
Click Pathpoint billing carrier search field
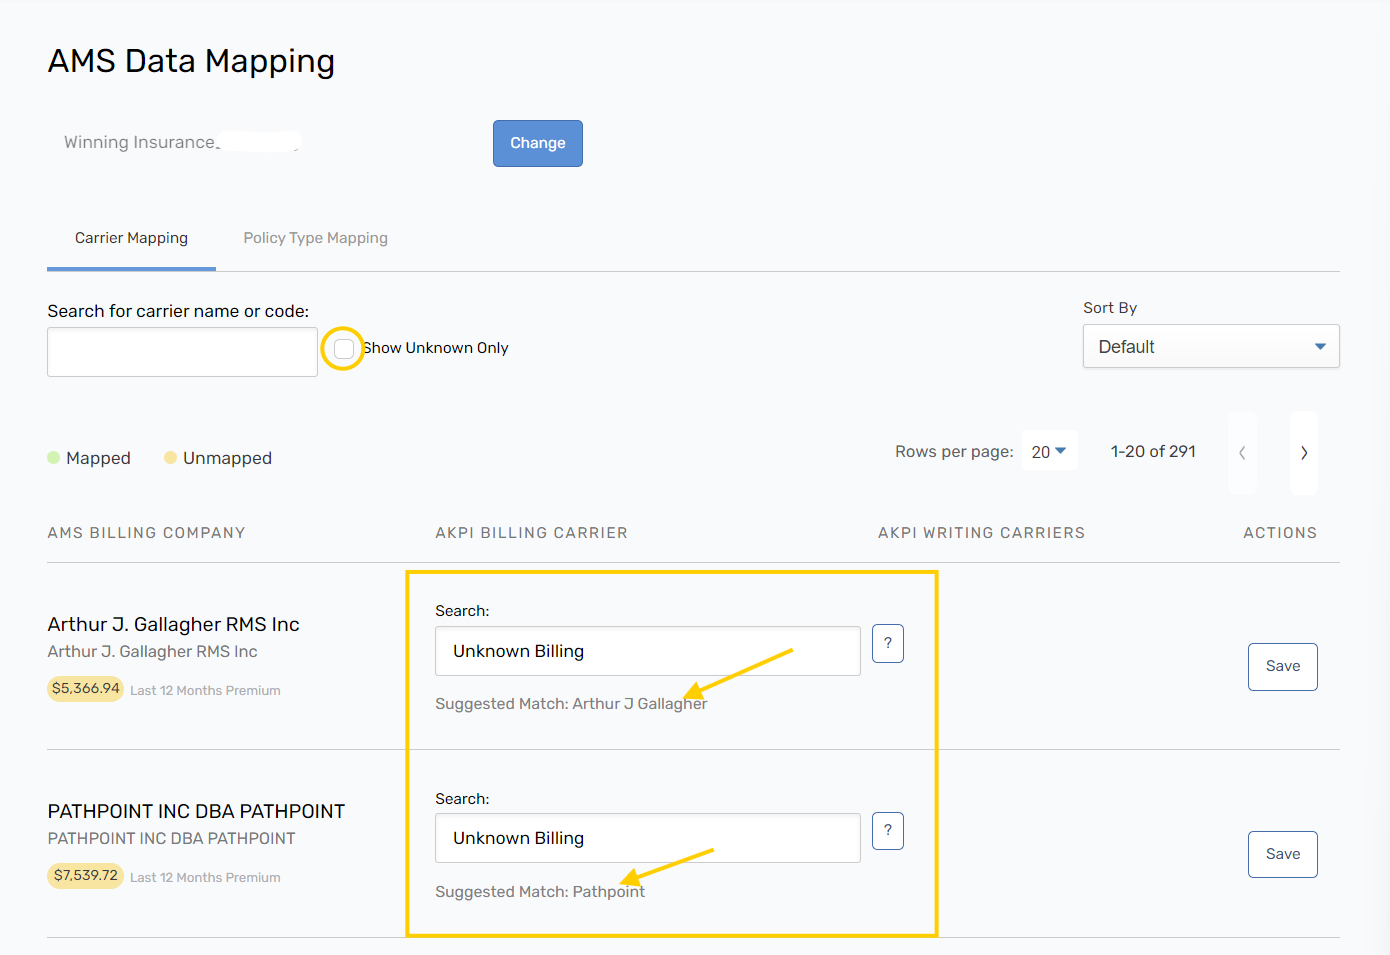(x=647, y=838)
